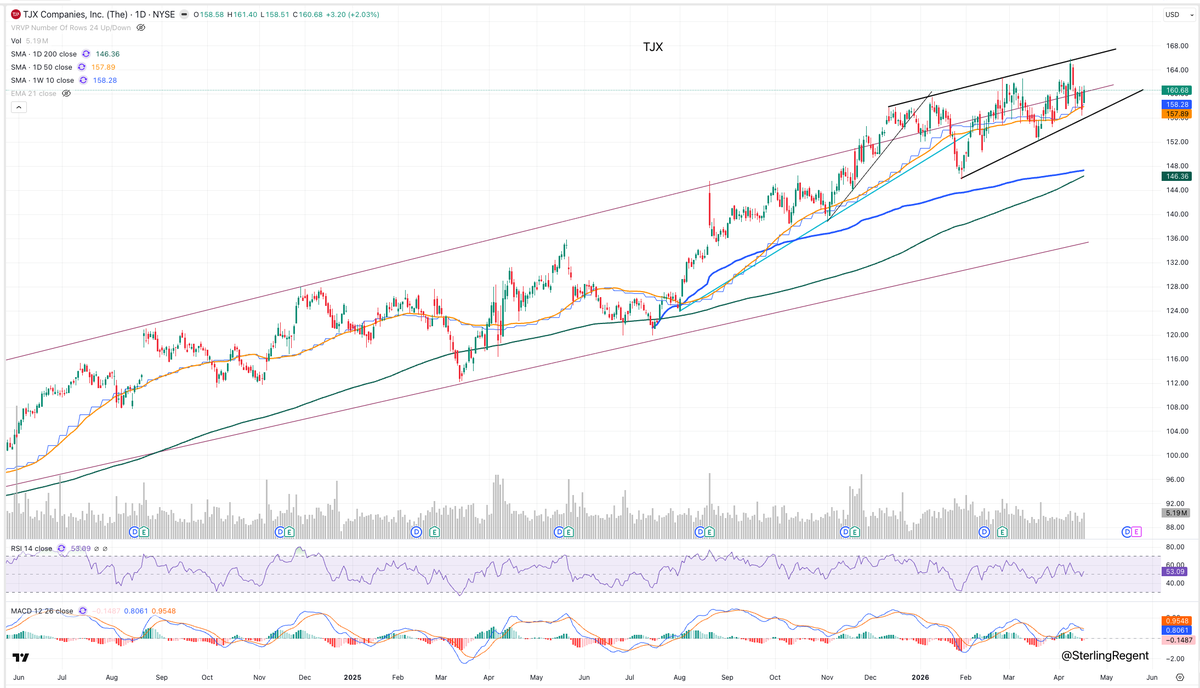The image size is (1200, 688).
Task: Select the VRVP Number Of Rows legend
Action: [x=71, y=27]
